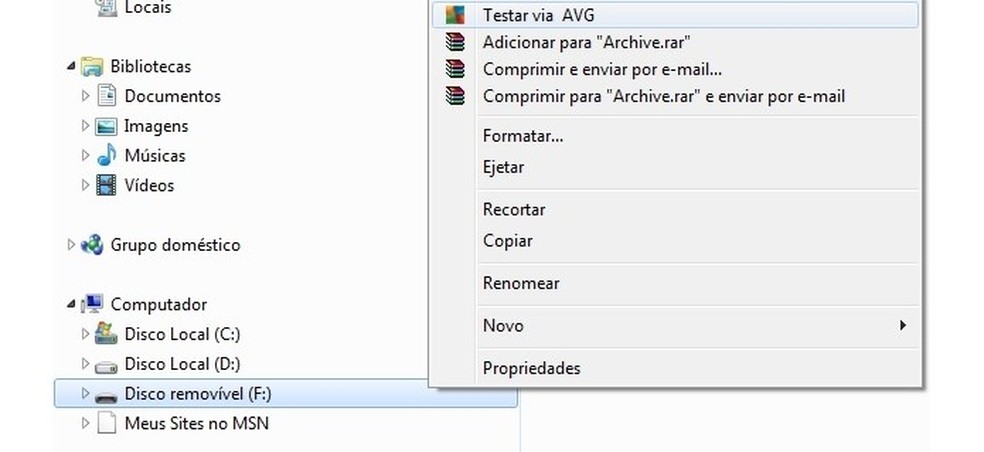This screenshot has height=452, width=984.
Task: Open Meus Sites no MSN item
Action: coord(196,423)
